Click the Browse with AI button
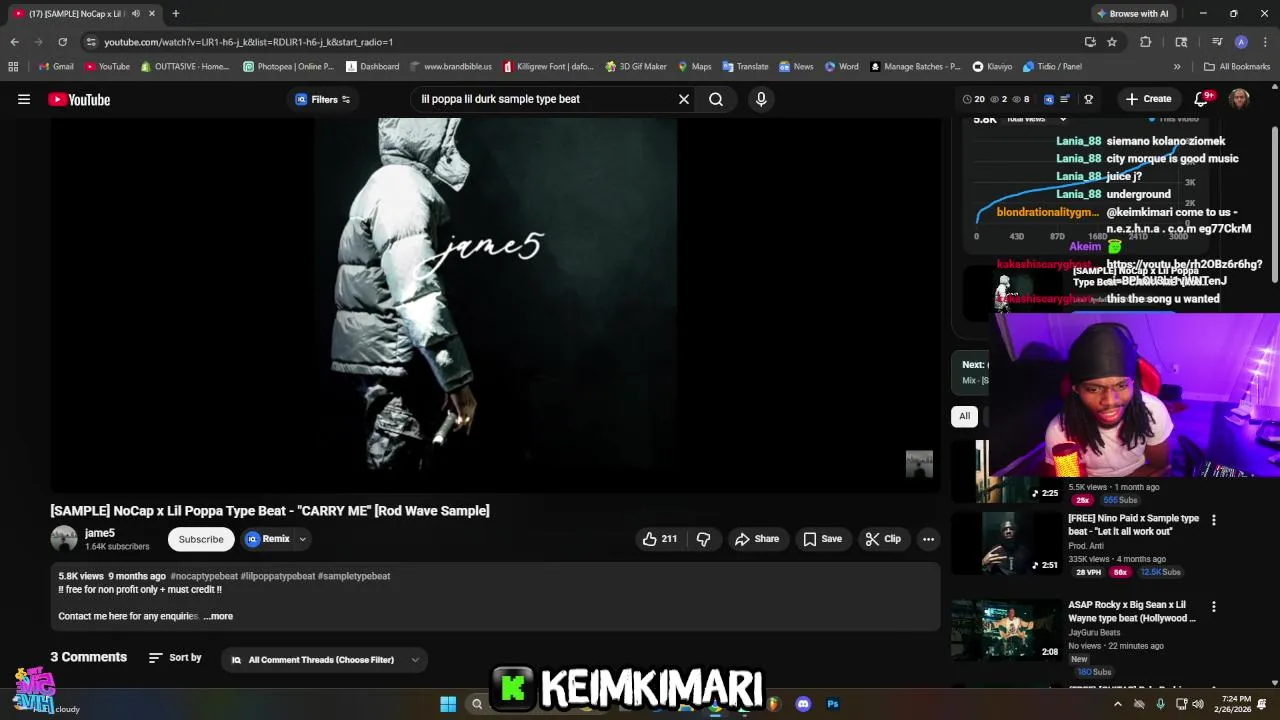The image size is (1280, 720). 1132,13
